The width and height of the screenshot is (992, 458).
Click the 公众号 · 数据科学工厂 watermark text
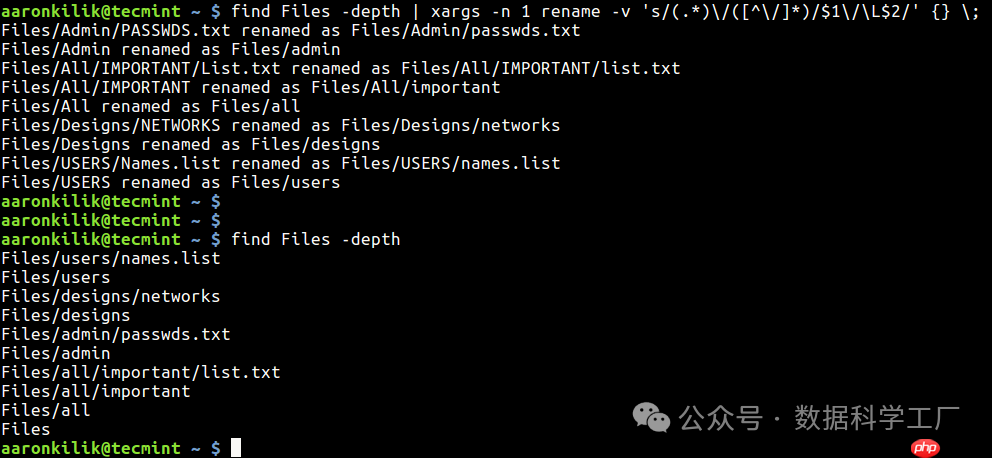pos(819,418)
